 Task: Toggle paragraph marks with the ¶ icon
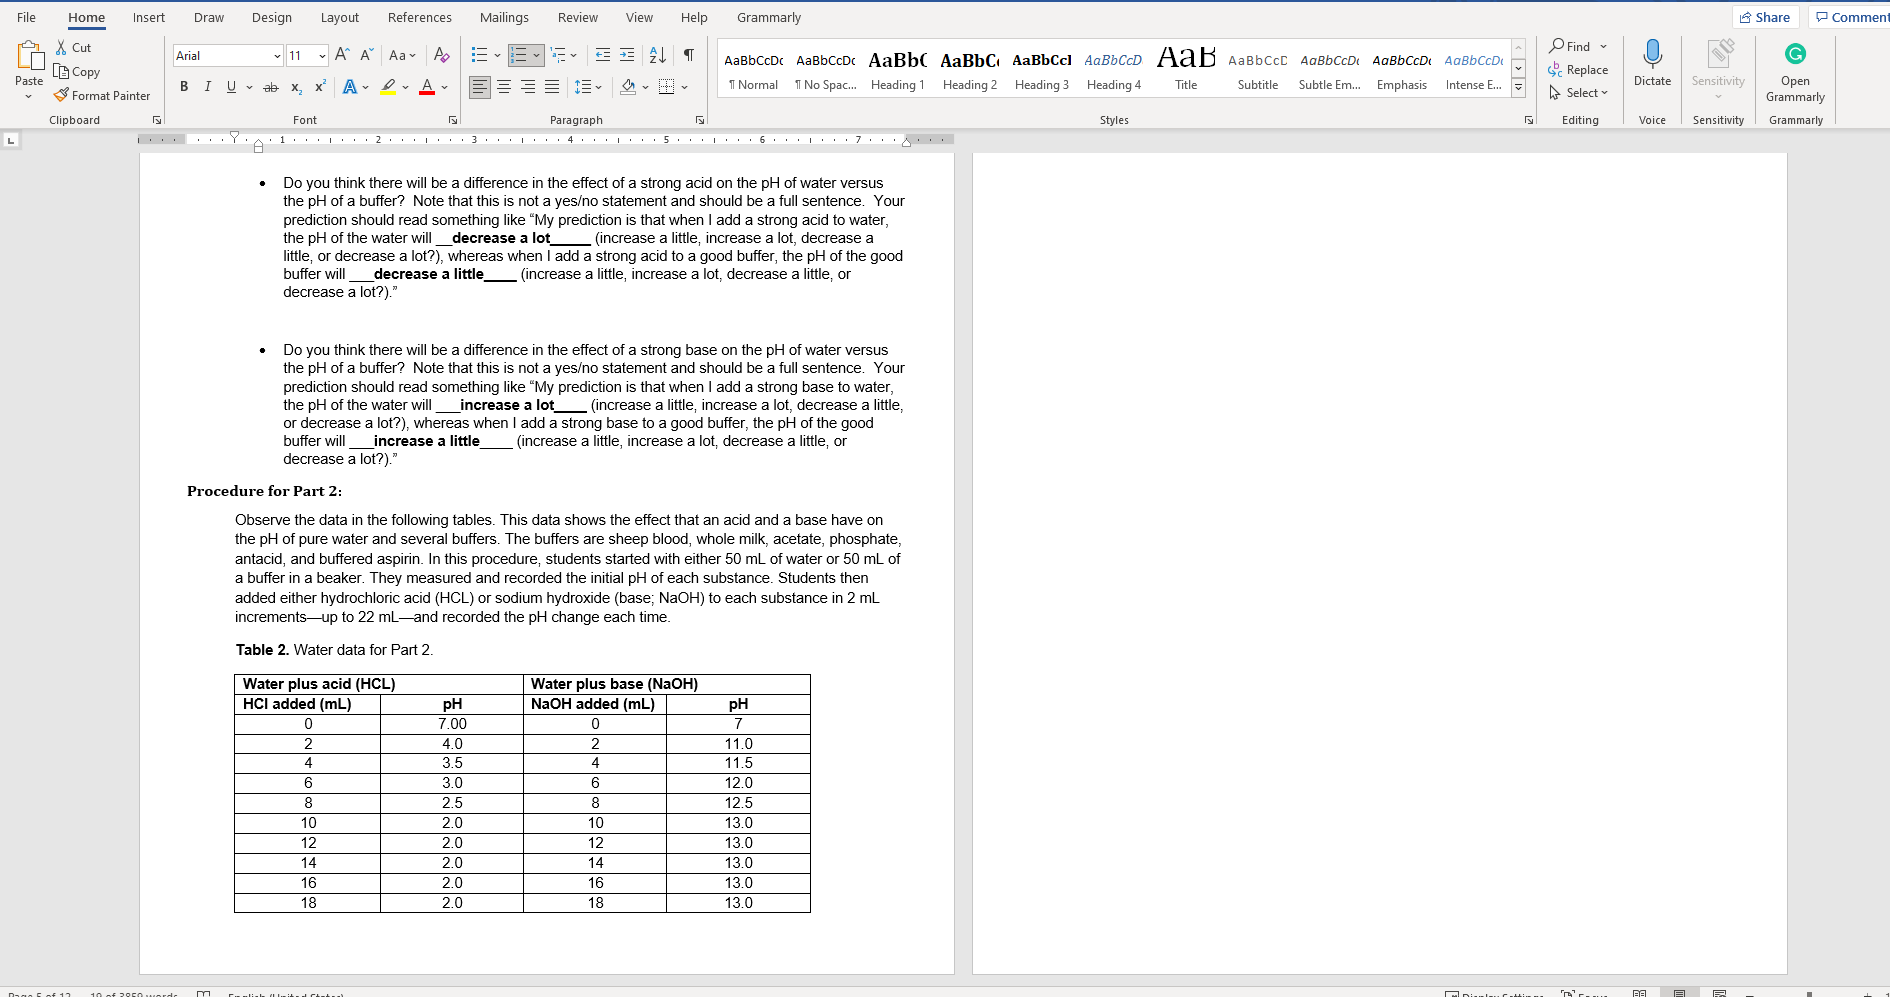(x=687, y=55)
